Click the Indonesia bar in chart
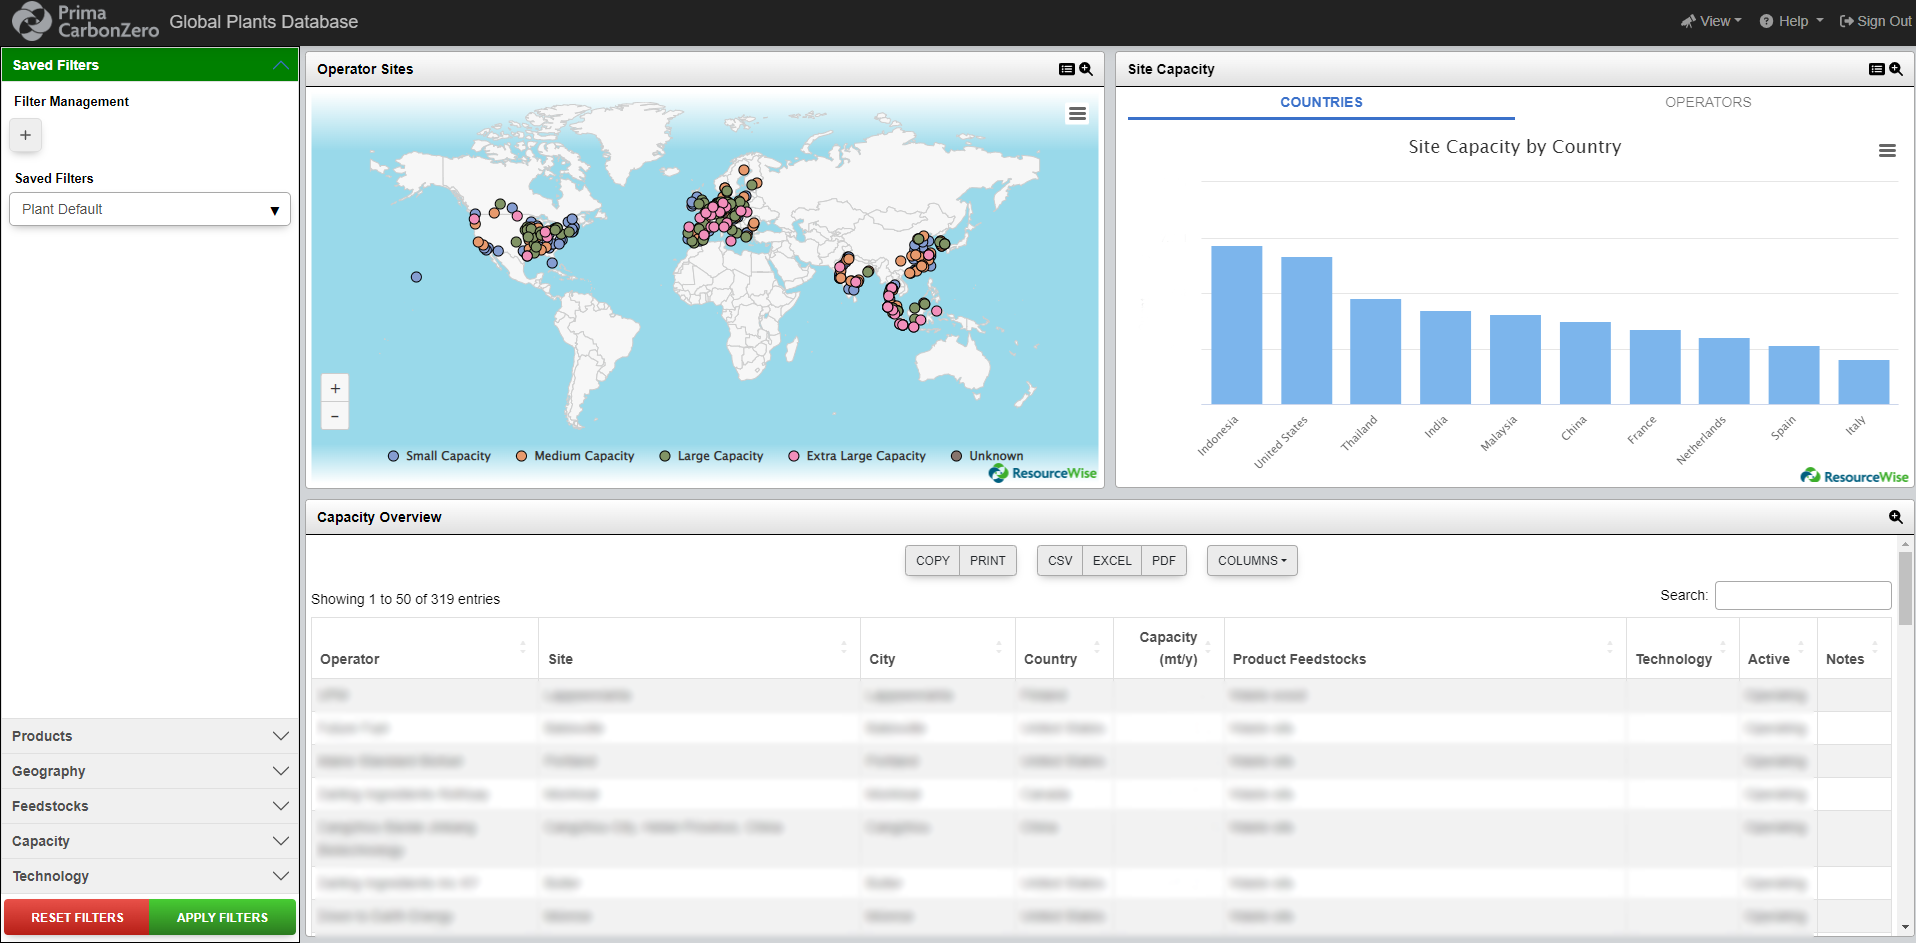The width and height of the screenshot is (1916, 943). click(1236, 325)
